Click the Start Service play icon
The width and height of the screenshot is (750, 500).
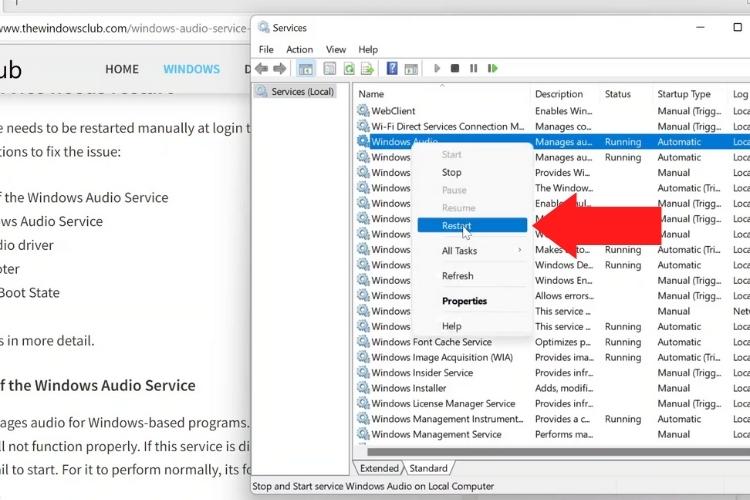pyautogui.click(x=437, y=68)
